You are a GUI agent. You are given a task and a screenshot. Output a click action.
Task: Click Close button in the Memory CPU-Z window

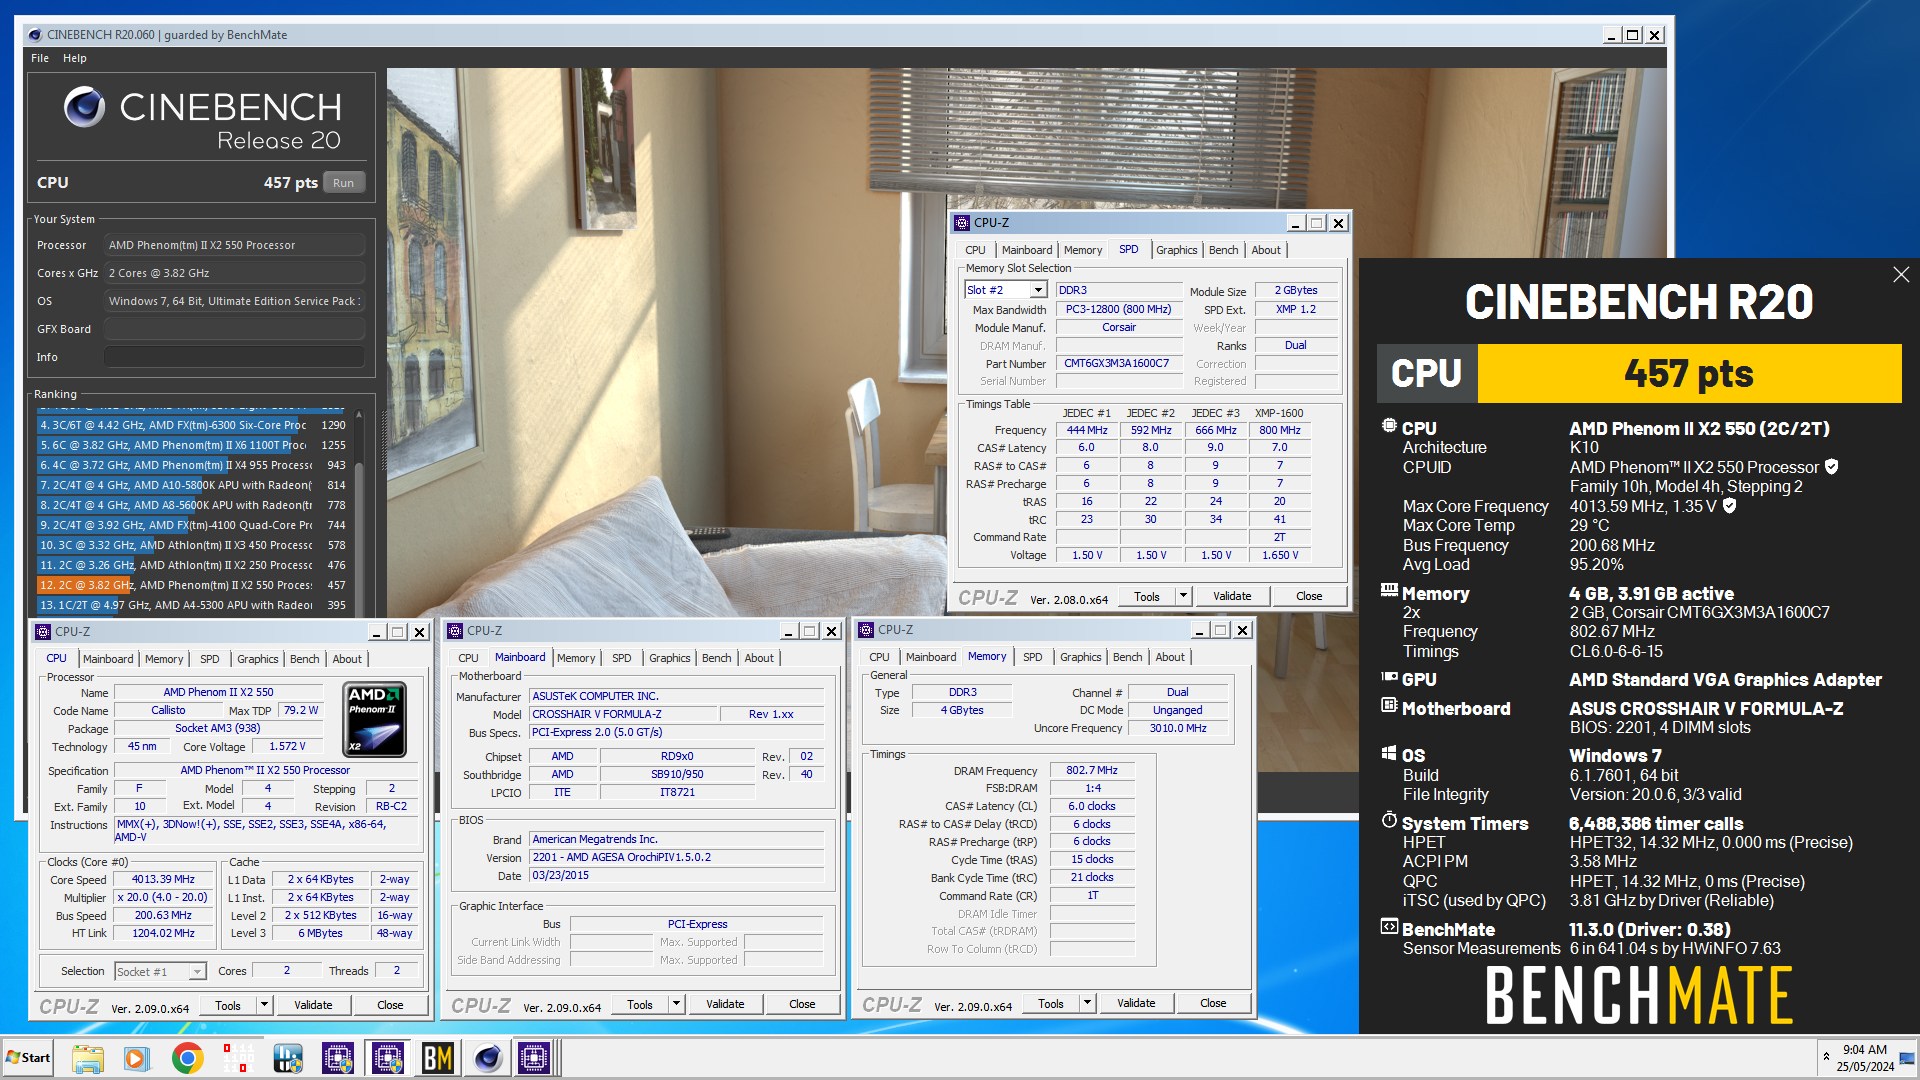pos(1213,1003)
